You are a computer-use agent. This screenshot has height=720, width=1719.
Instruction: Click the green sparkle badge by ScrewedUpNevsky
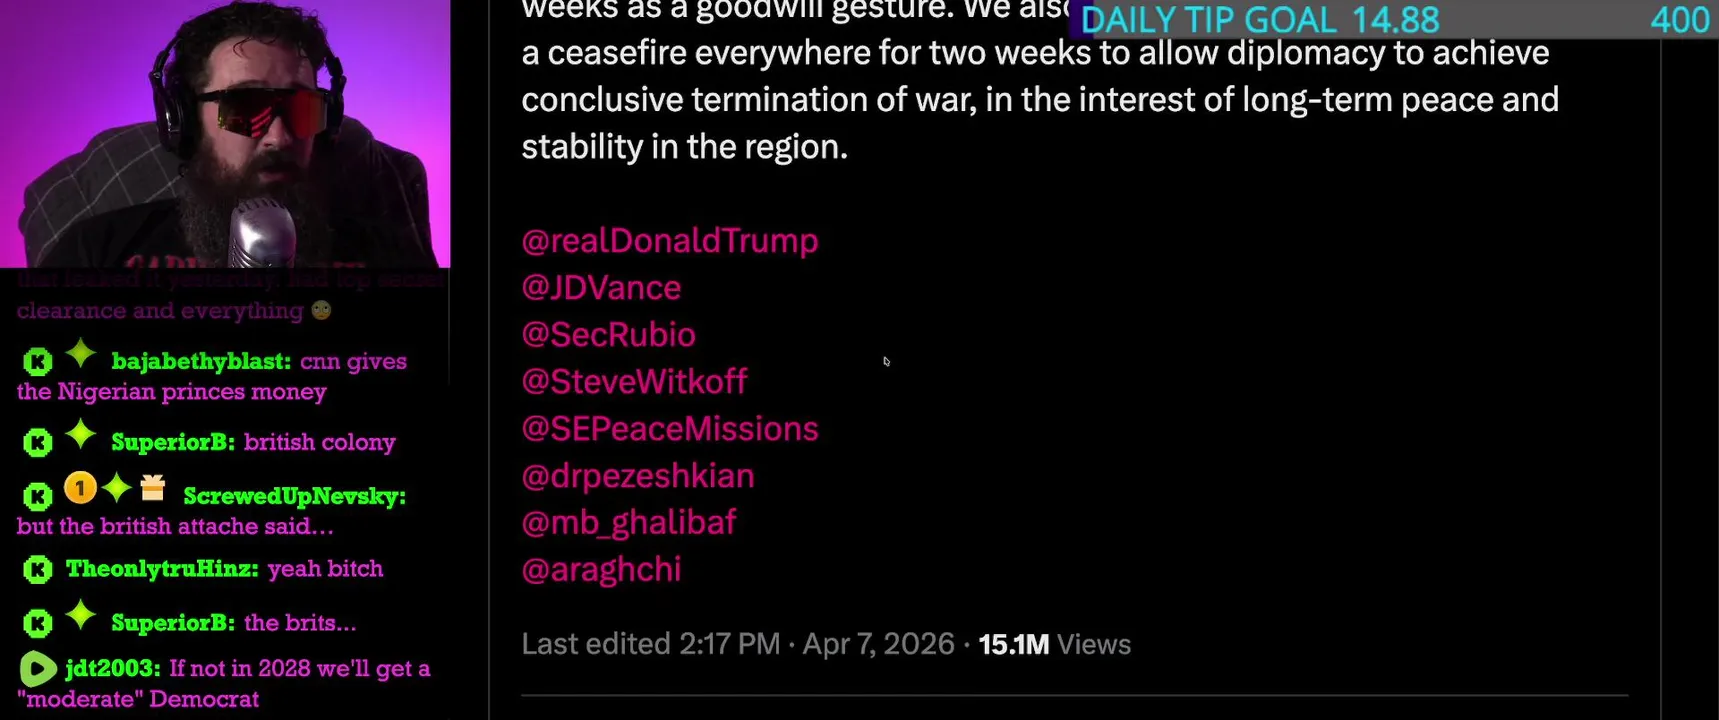pyautogui.click(x=117, y=488)
